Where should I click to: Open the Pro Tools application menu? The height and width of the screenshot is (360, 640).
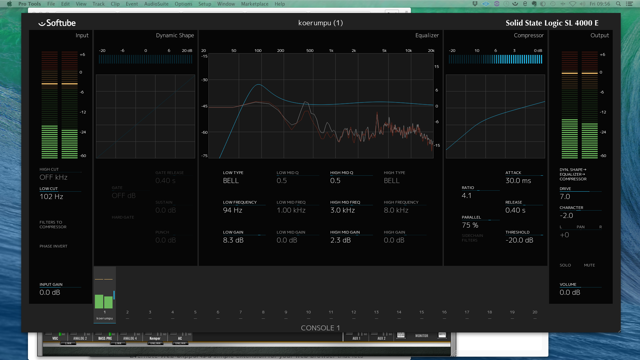point(29,4)
